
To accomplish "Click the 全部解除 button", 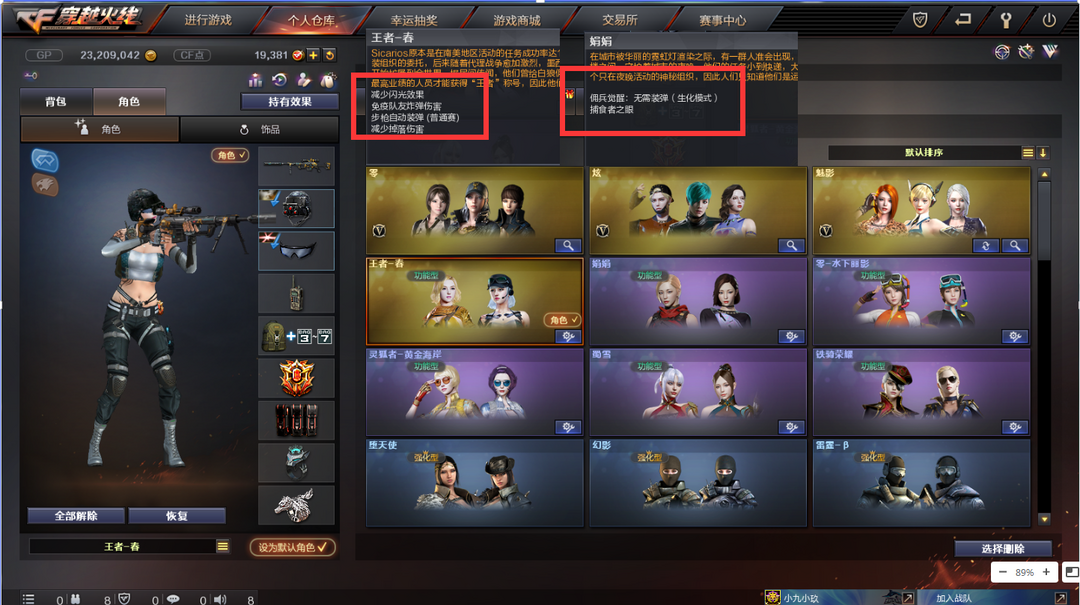I will point(76,515).
